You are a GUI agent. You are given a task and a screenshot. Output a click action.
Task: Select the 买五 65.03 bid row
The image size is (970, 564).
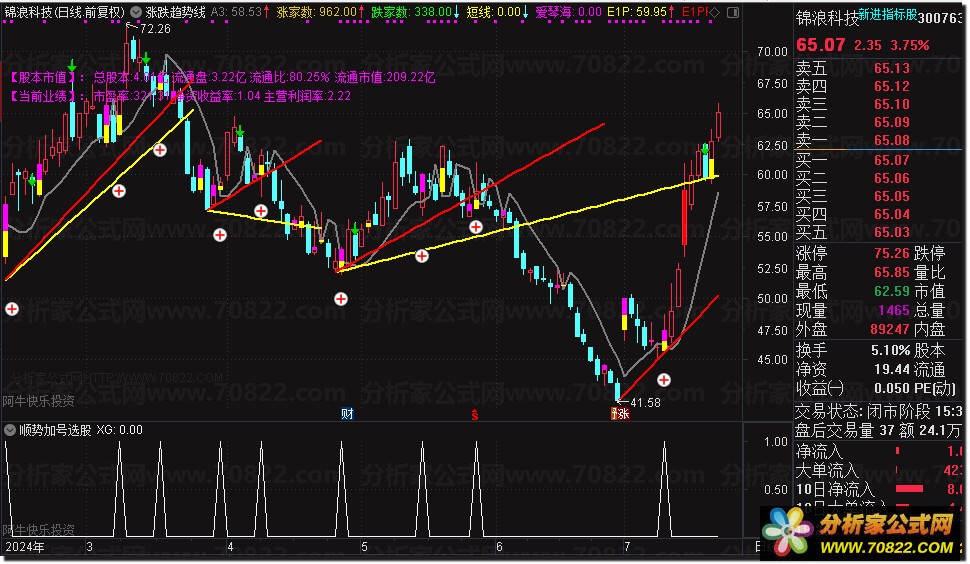click(853, 232)
